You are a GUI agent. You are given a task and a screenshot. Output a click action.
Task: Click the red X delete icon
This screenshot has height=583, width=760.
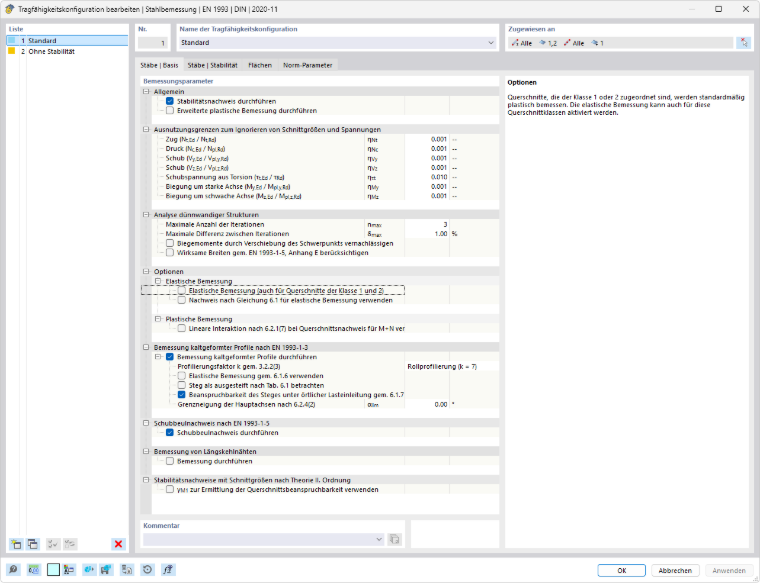tap(118, 544)
